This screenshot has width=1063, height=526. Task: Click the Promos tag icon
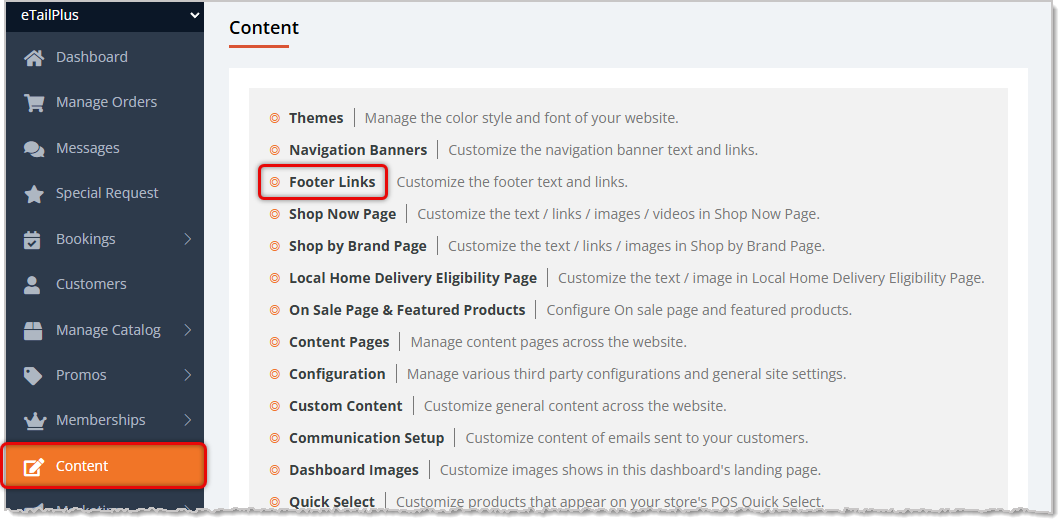pos(33,376)
